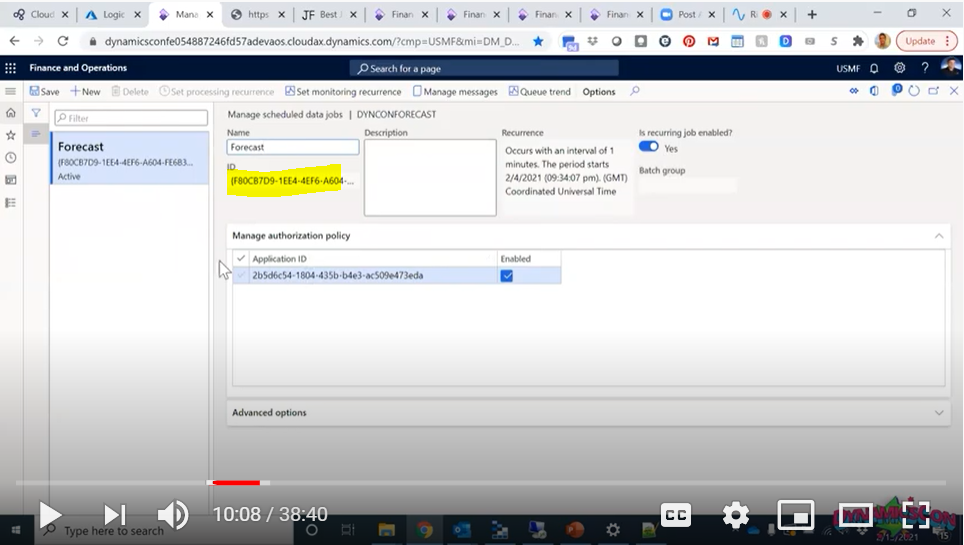964x545 pixels.
Task: Toggle Enabled checkbox for application ID
Action: [x=507, y=276]
